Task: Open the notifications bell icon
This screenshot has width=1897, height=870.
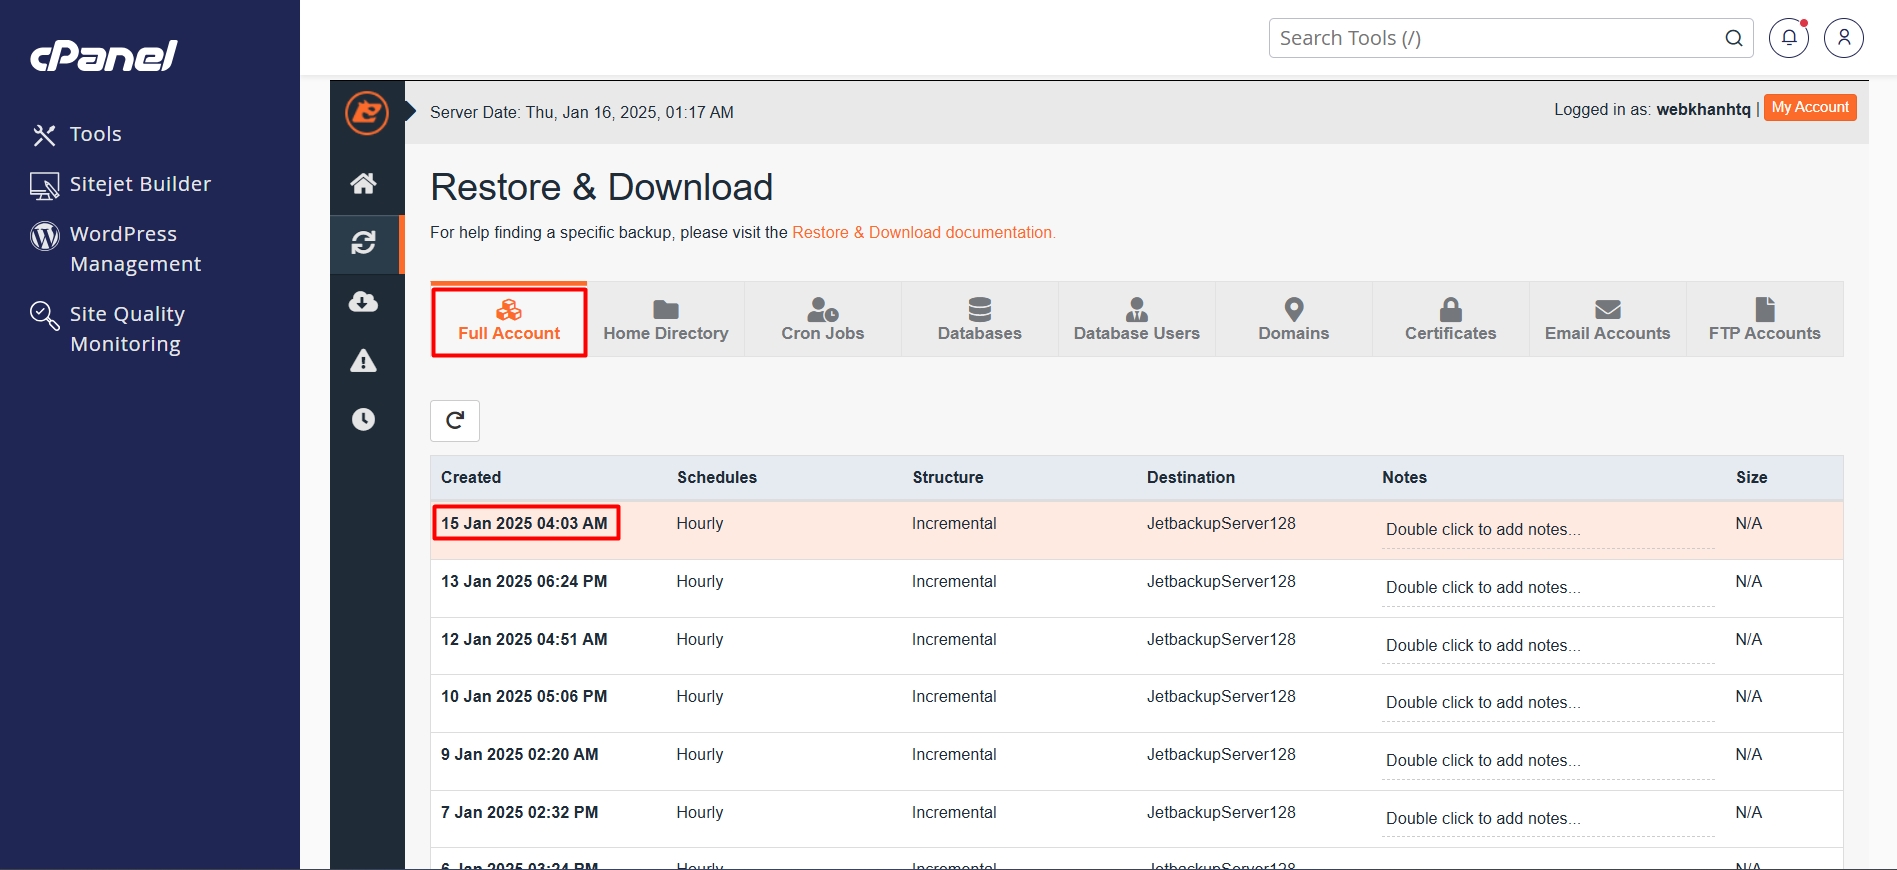Action: coord(1789,38)
